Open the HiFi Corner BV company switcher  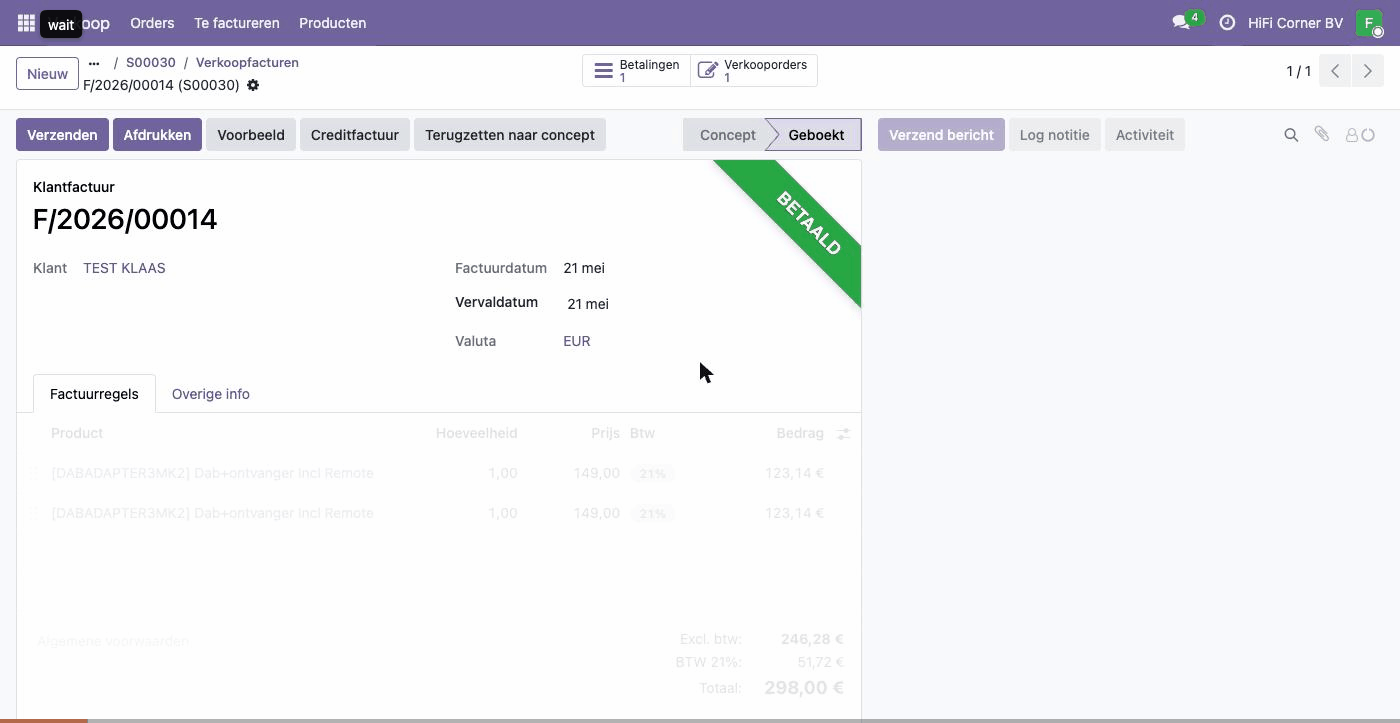coord(1295,22)
